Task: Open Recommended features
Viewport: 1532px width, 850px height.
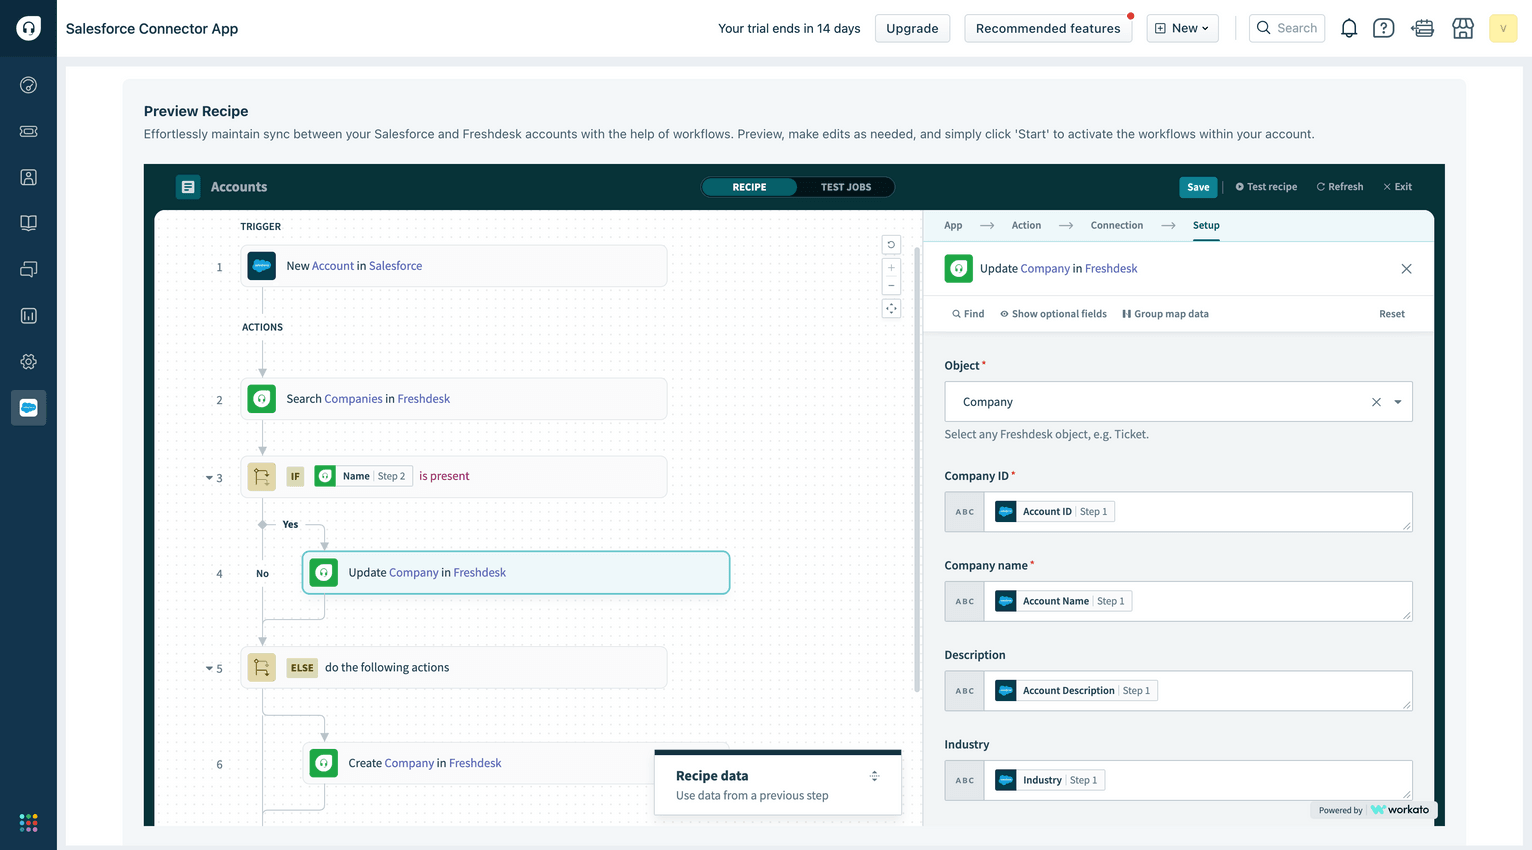Action: (x=1048, y=28)
